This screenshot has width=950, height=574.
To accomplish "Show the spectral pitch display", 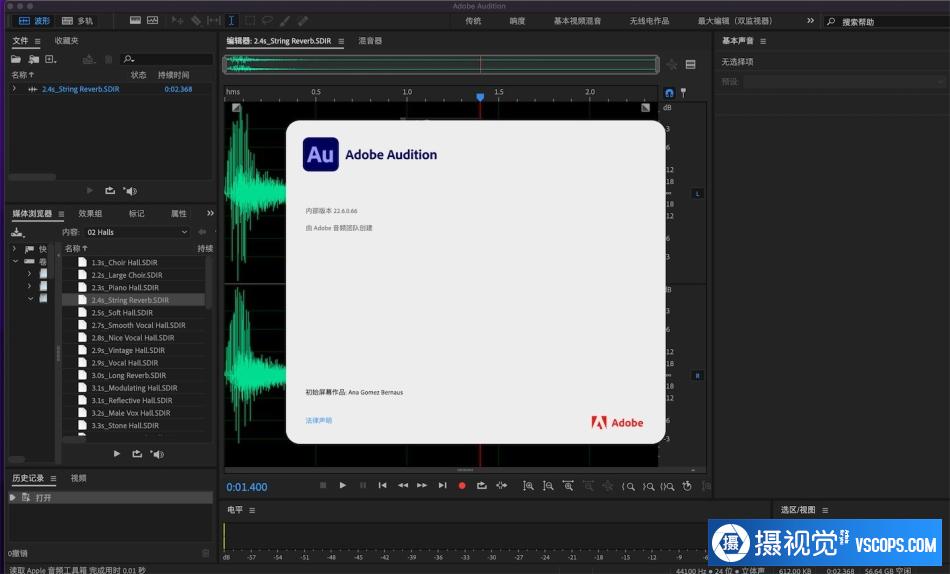I will pyautogui.click(x=153, y=21).
